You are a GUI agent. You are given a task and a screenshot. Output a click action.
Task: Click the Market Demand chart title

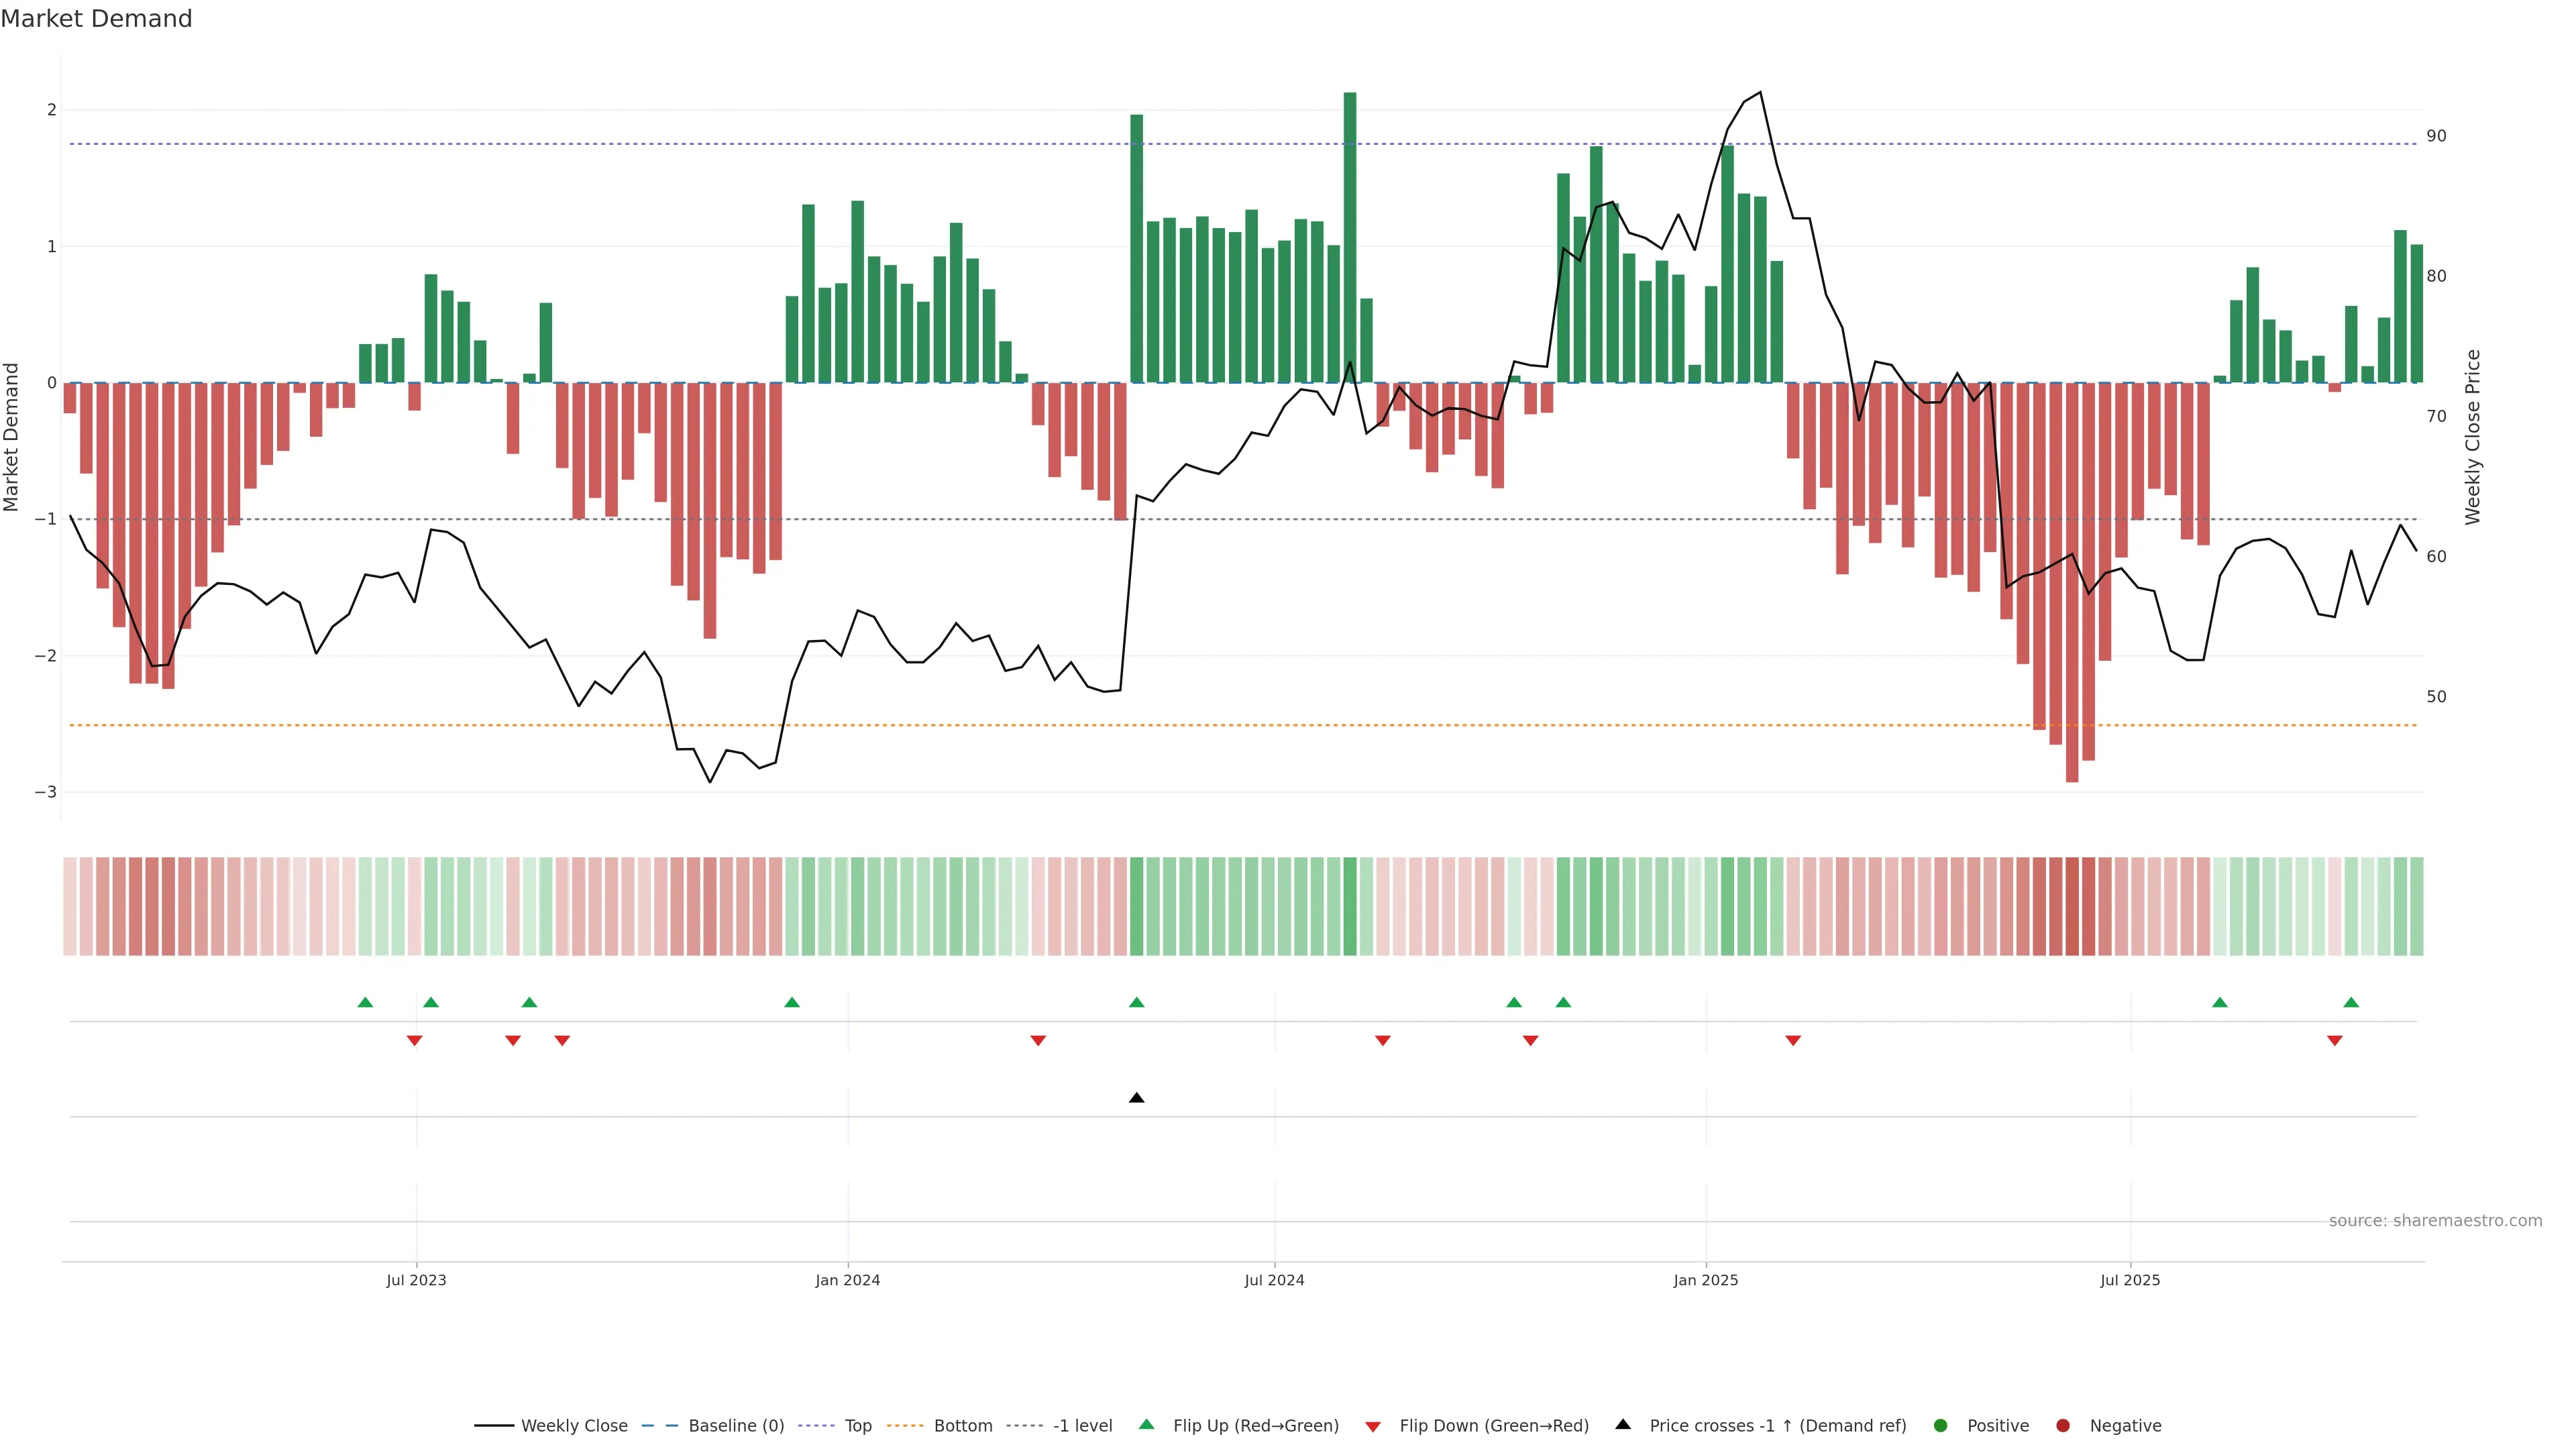click(x=96, y=19)
